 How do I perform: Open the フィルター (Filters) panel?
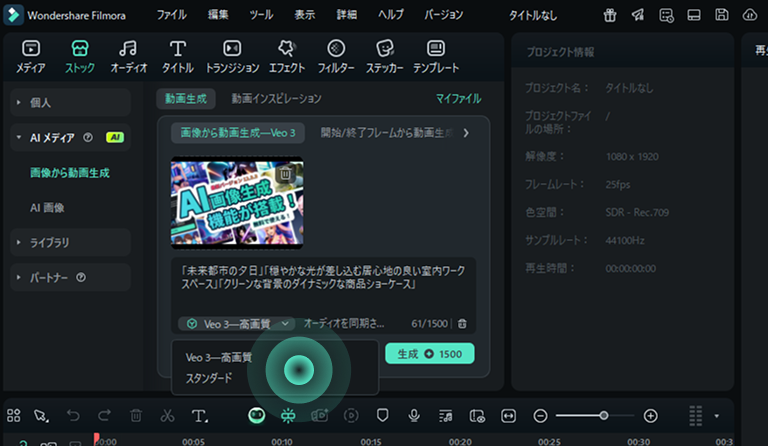coord(336,57)
